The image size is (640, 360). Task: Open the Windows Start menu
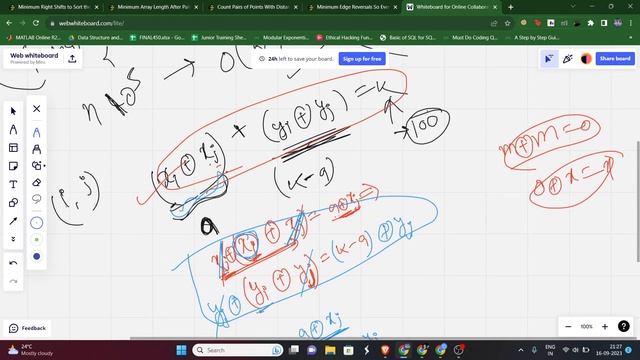coord(181,350)
